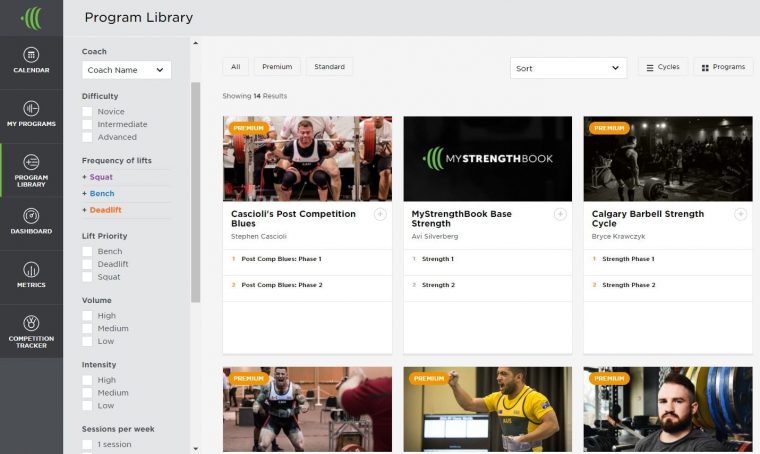Click the filter panel scrollbar thumb
Image resolution: width=760 pixels, height=454 pixels.
[195, 192]
